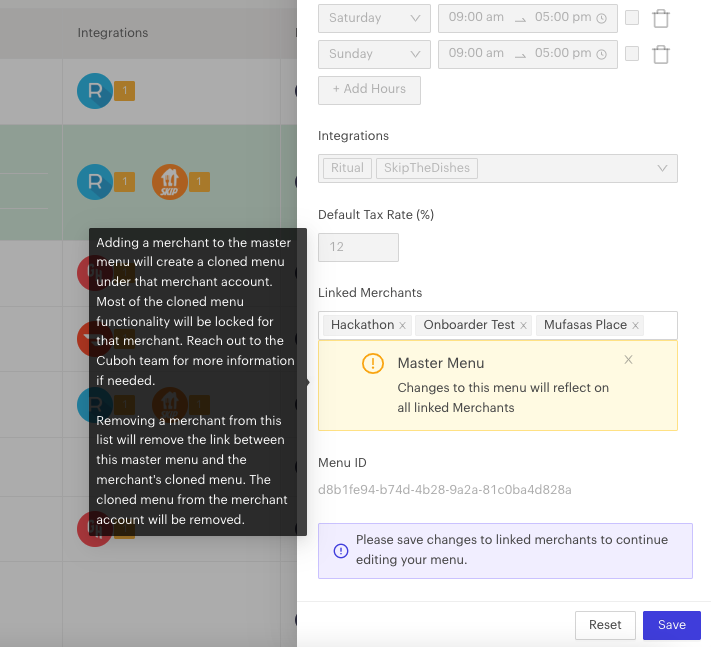Select the Ritual integration tag
This screenshot has height=647, width=711.
pos(347,168)
